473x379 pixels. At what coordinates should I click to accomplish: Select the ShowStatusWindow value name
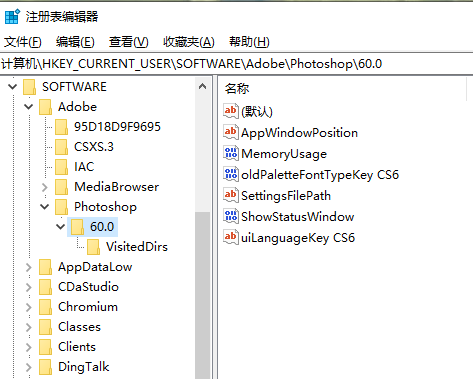[x=298, y=217]
